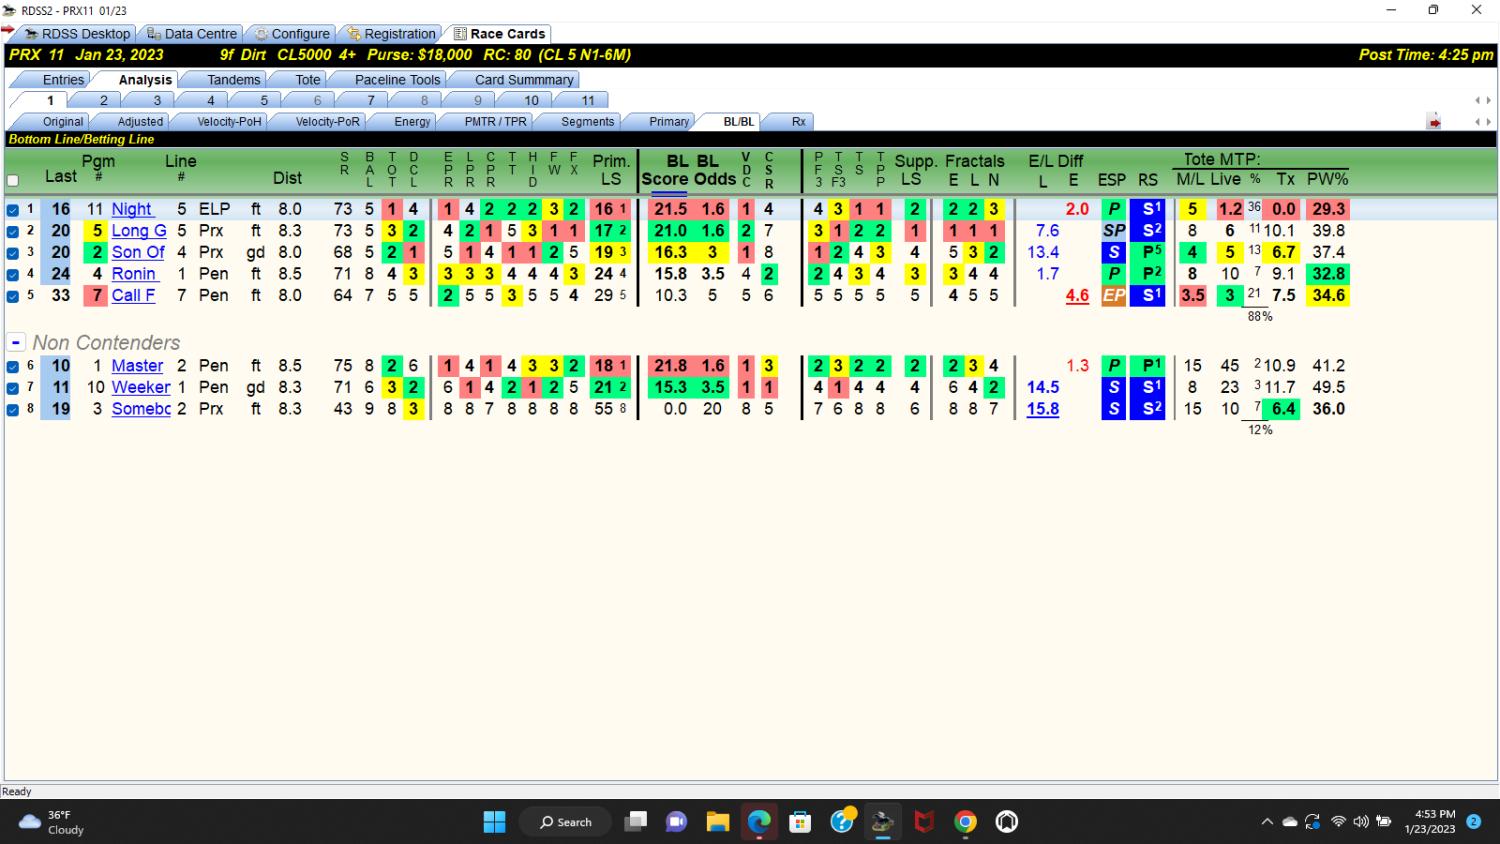Toggle checkbox for row 3 Son Of
Viewport: 1500px width, 844px height.
(x=13, y=253)
